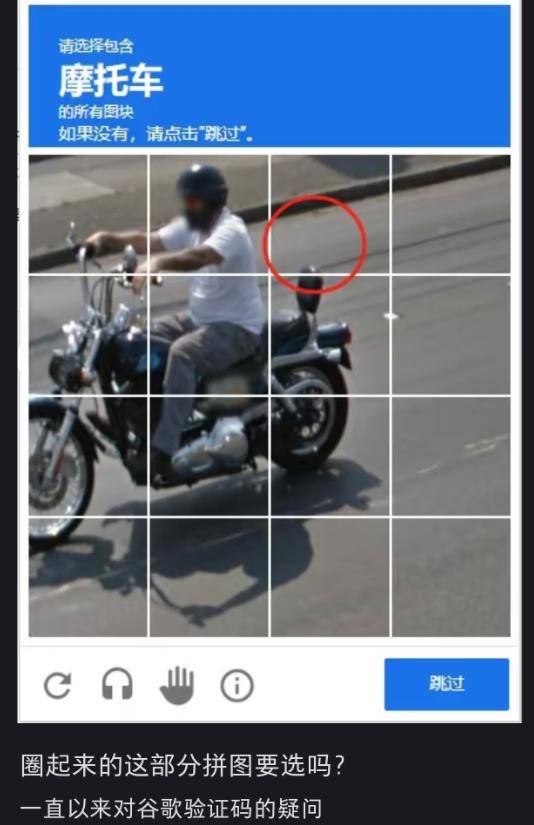Click the reload challenge icon

[57, 686]
